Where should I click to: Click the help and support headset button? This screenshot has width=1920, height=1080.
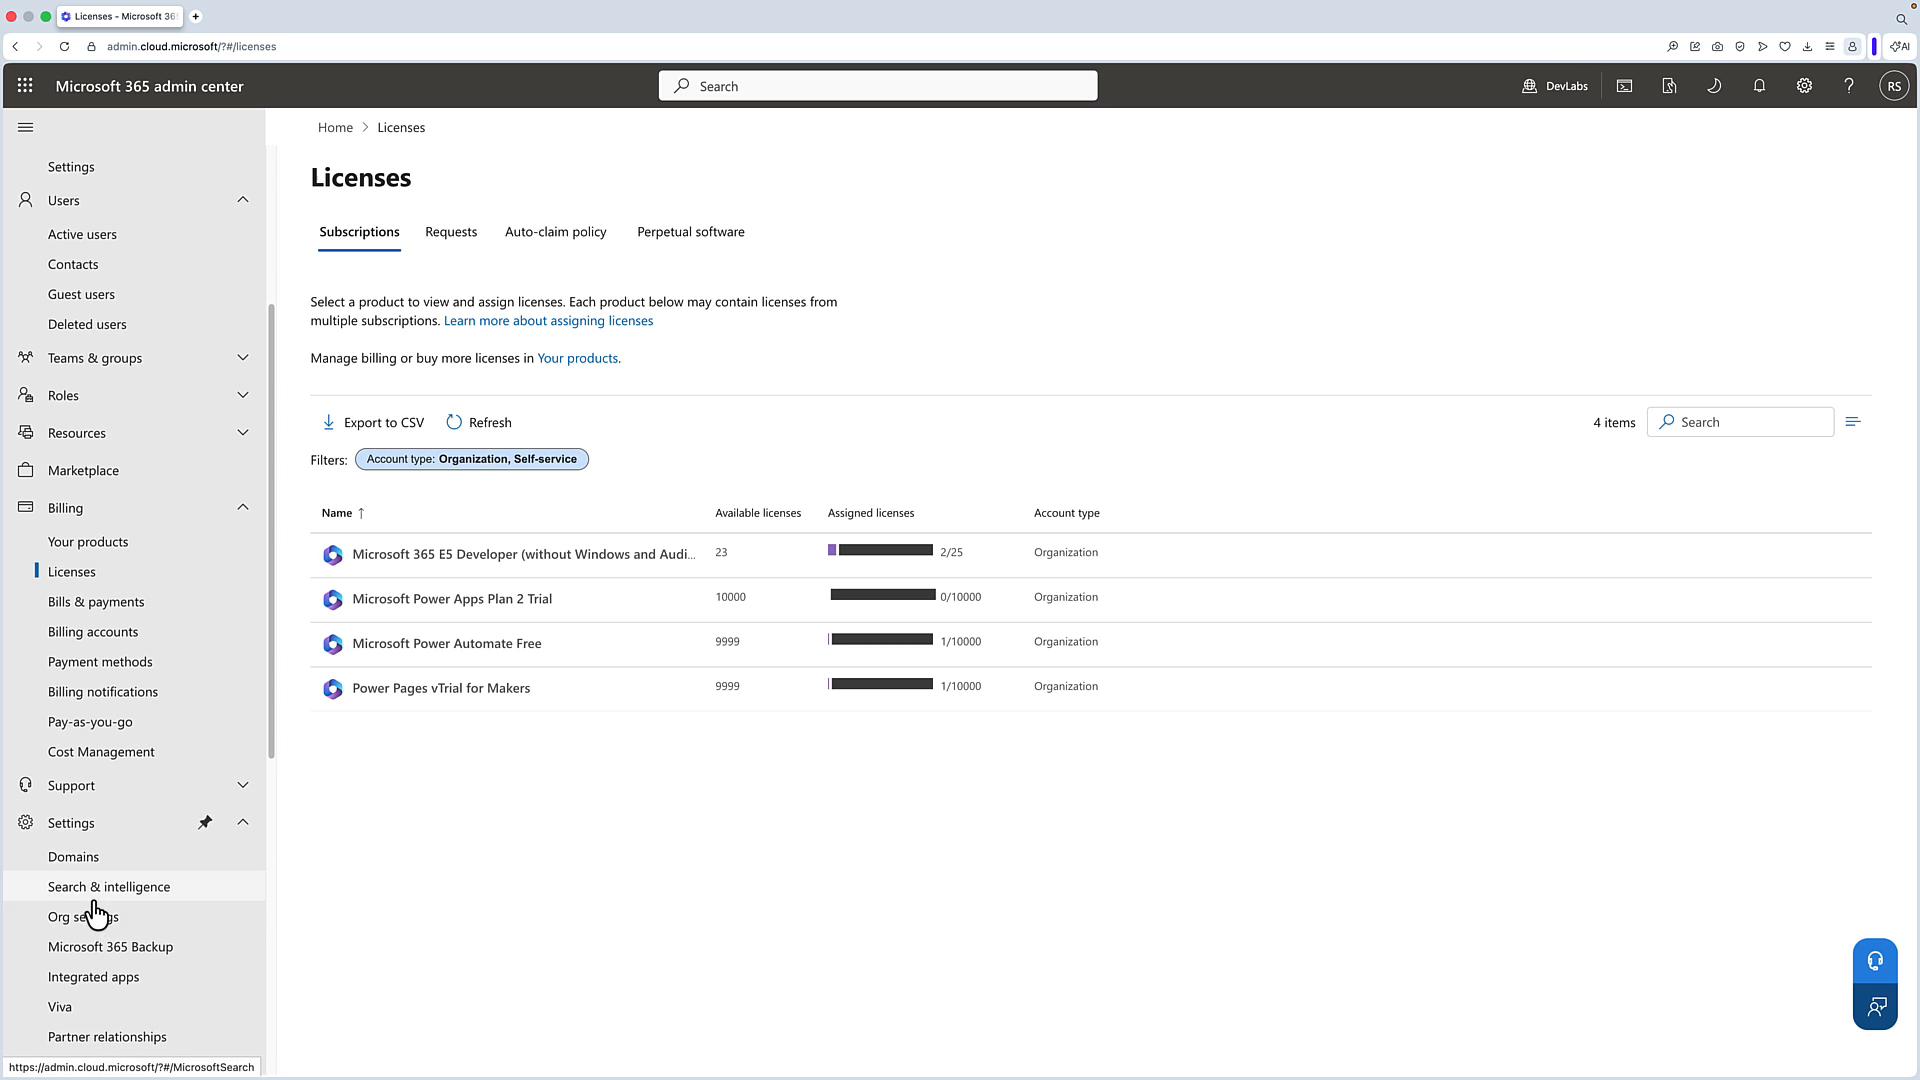1875,961
